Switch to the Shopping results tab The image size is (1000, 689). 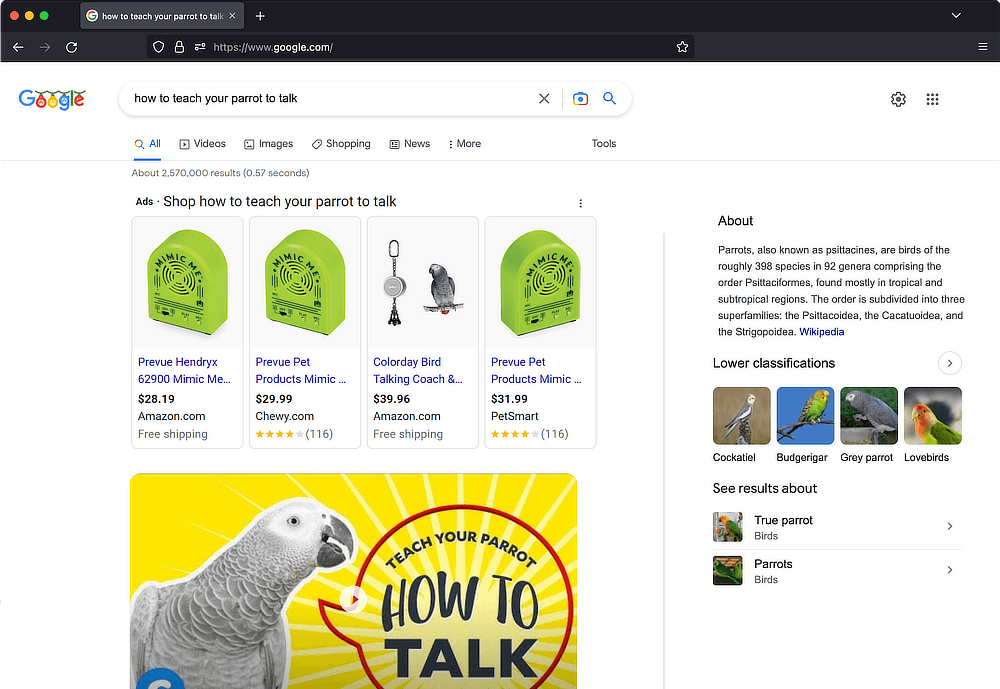click(341, 144)
